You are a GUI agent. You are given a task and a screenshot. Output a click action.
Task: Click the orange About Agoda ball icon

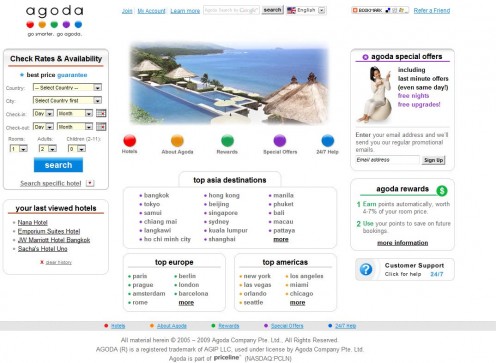[177, 141]
